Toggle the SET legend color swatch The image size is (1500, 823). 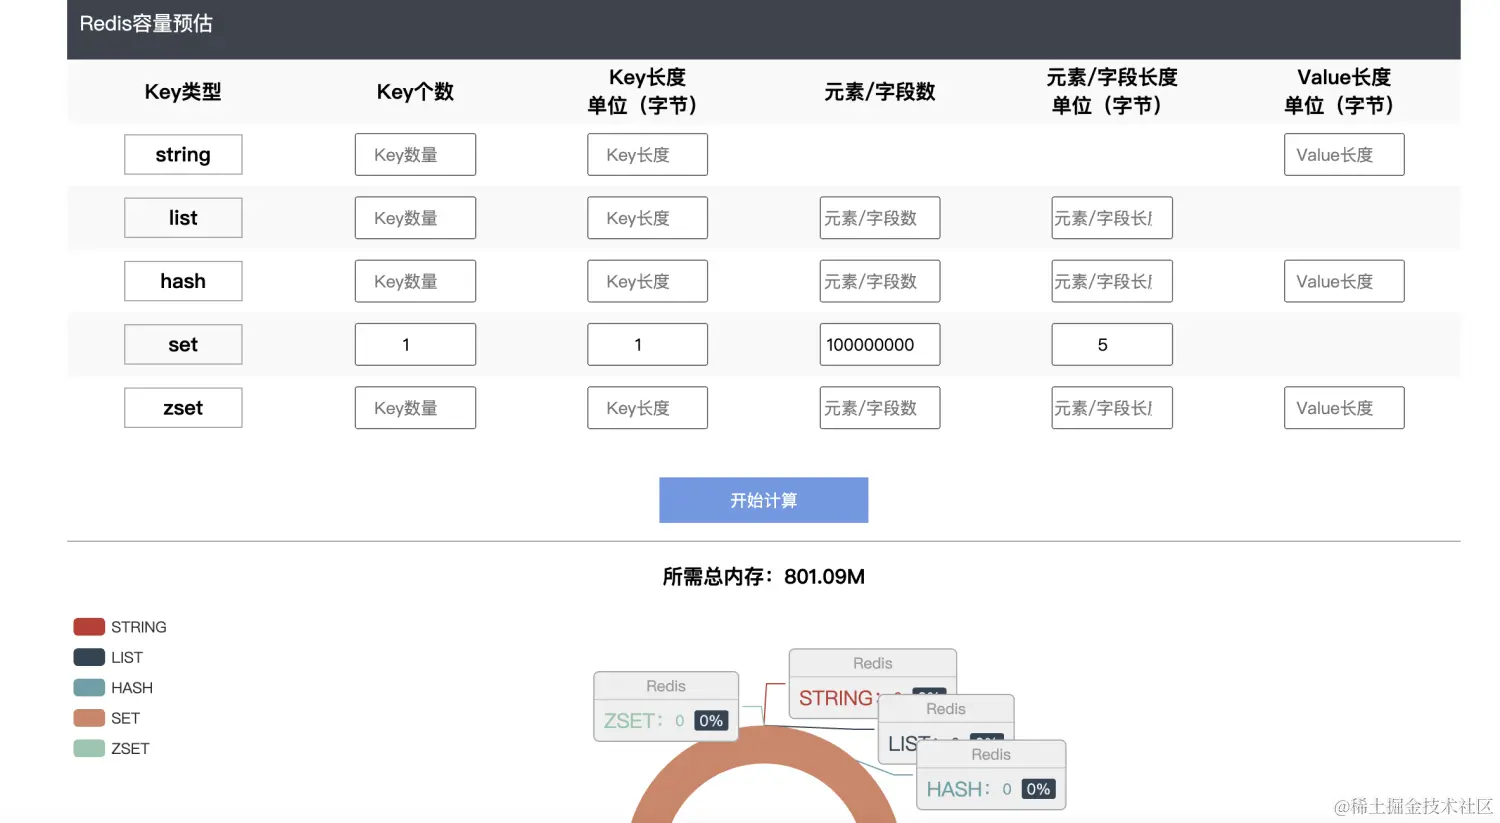89,718
